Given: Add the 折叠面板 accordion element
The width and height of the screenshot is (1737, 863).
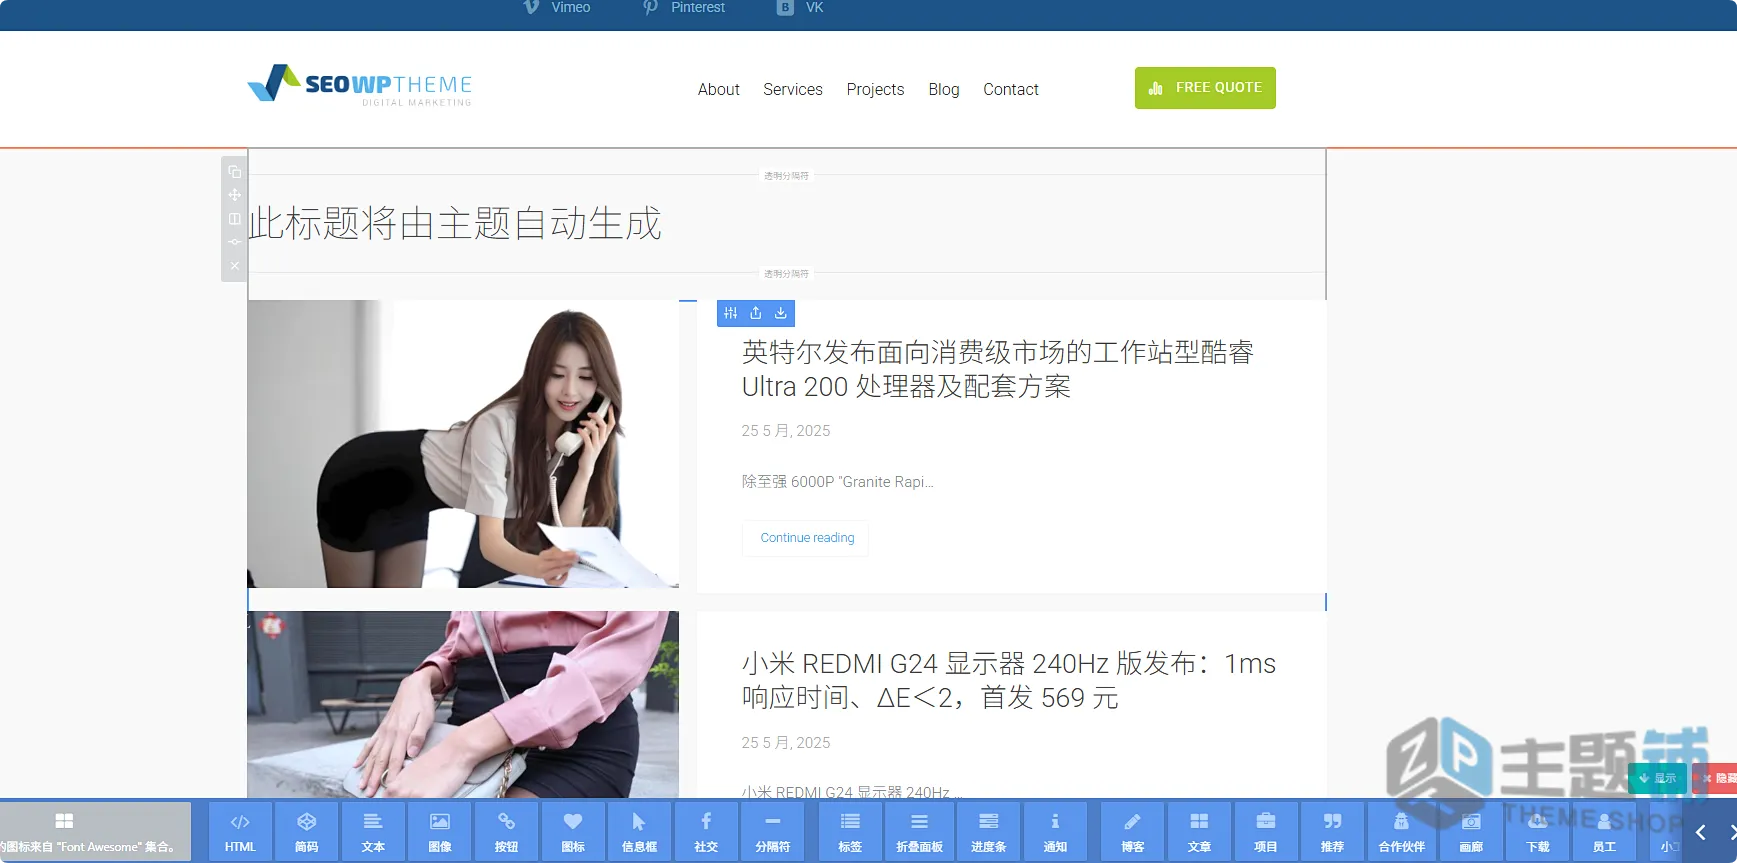Looking at the screenshot, I should 920,831.
